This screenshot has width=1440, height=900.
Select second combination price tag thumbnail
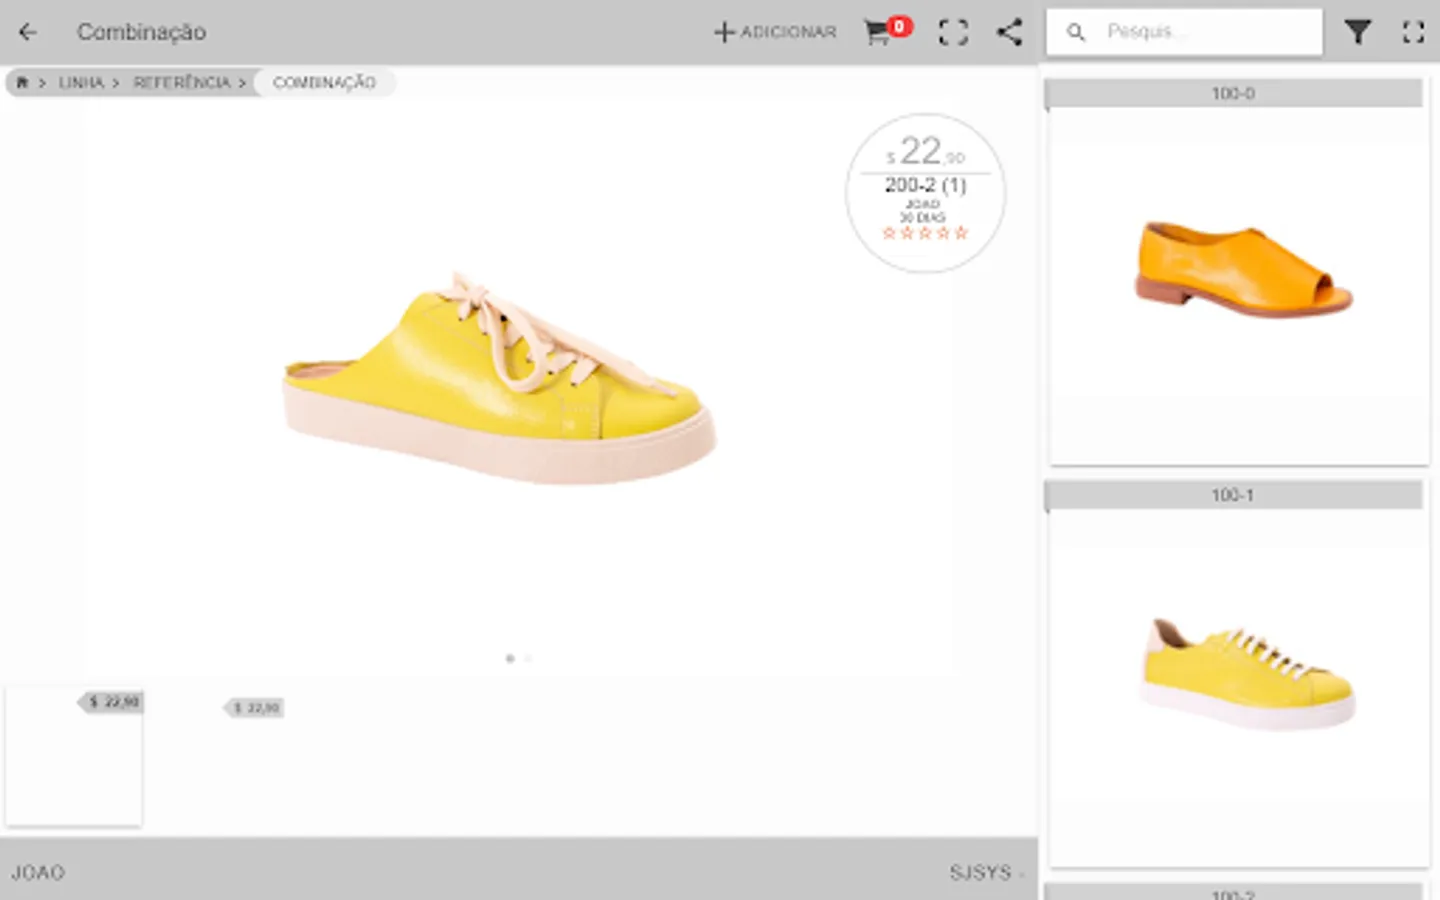click(255, 708)
